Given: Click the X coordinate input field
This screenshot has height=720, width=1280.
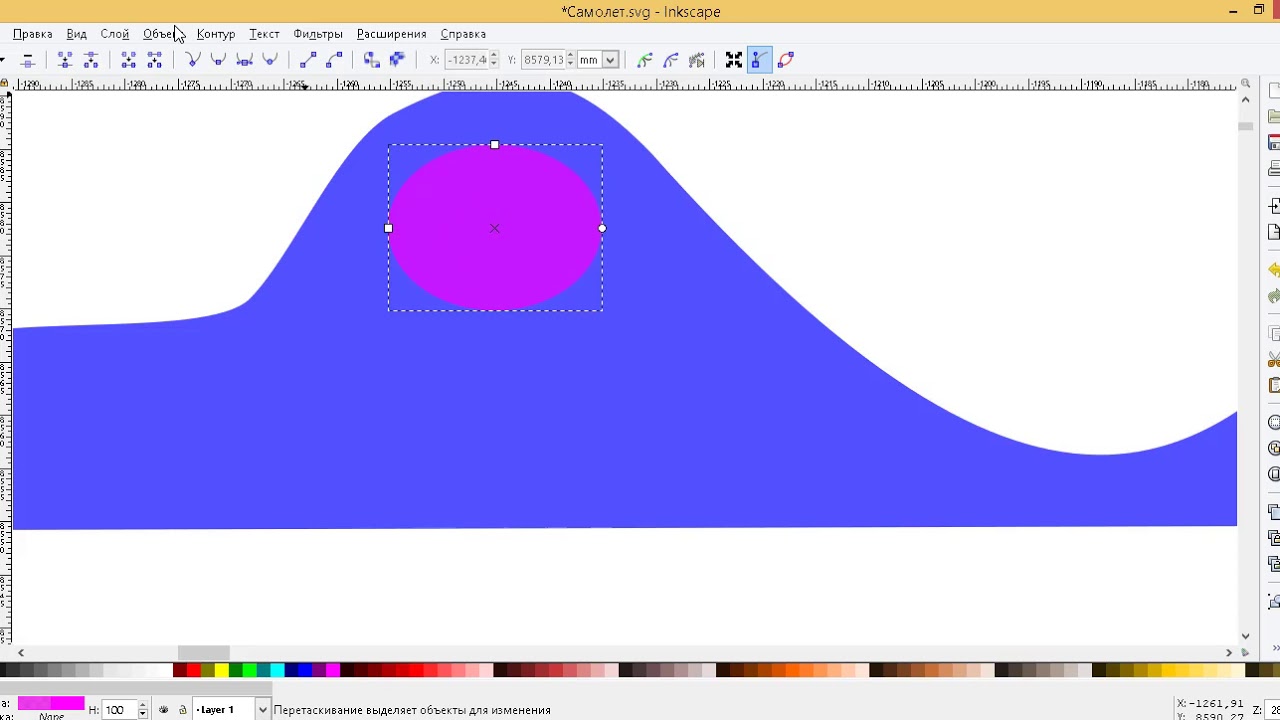Looking at the screenshot, I should pos(467,60).
